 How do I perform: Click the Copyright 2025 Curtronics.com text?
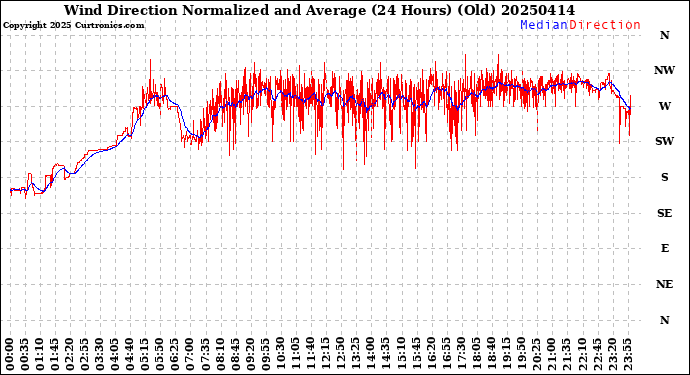[73, 26]
